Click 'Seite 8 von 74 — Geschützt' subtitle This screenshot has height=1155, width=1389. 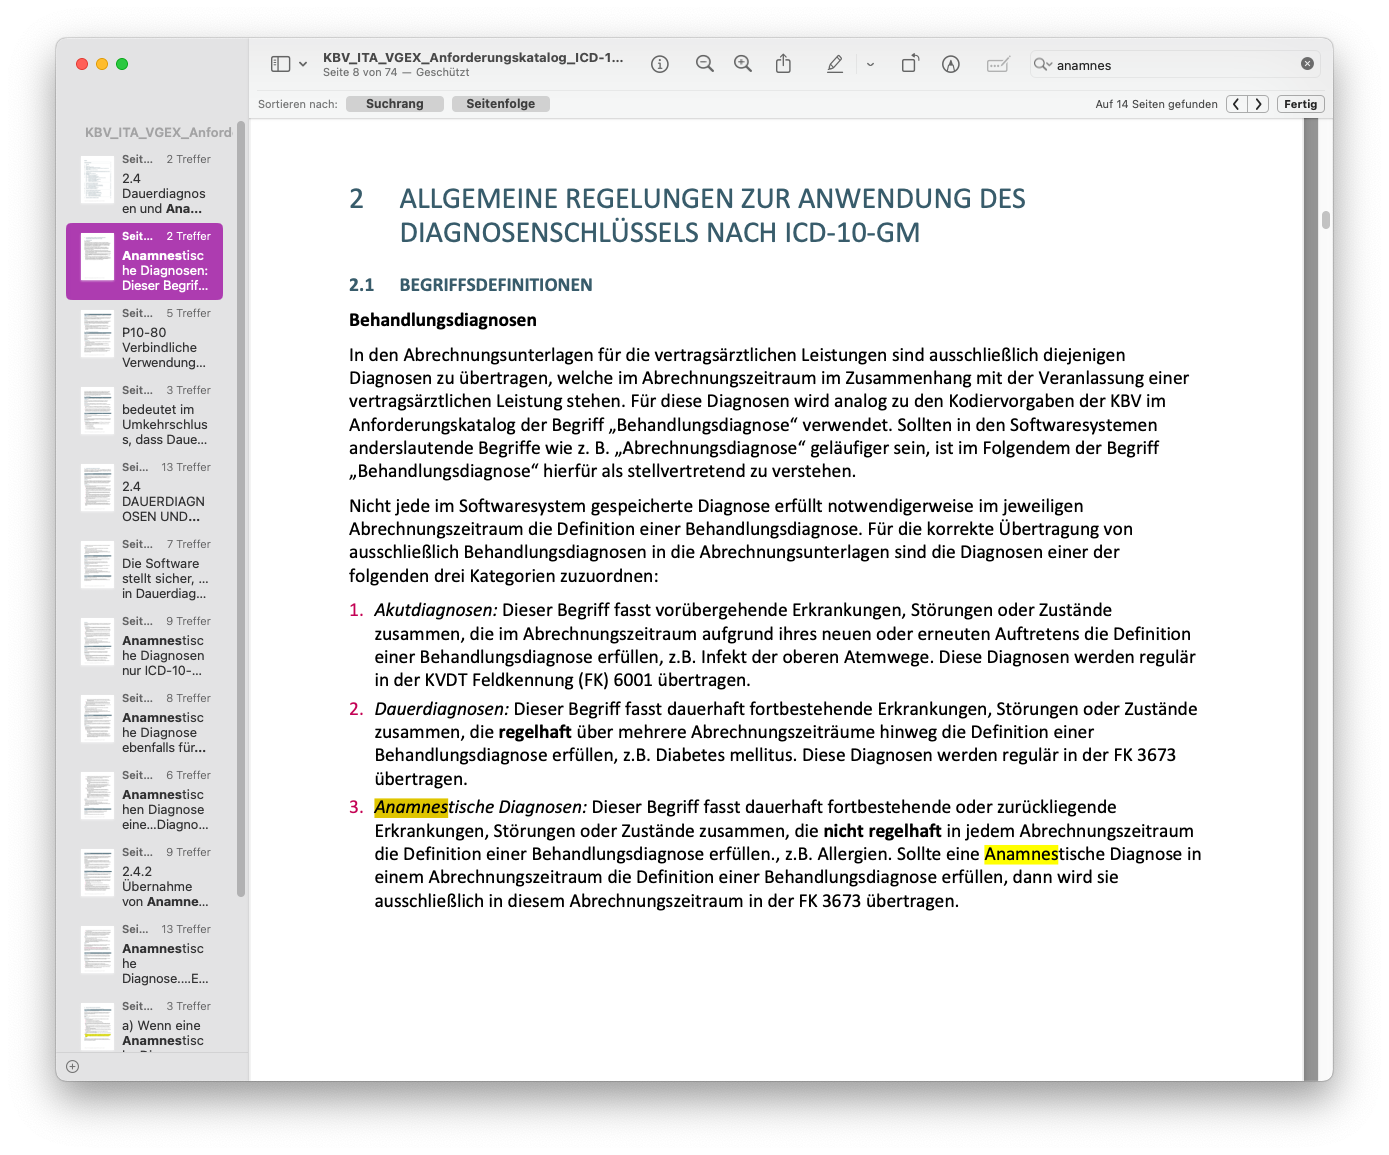pos(396,72)
